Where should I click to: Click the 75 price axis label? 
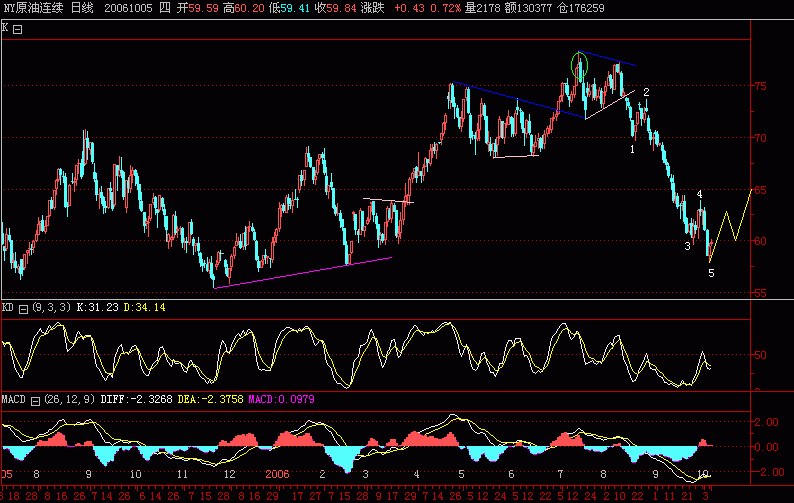point(760,86)
